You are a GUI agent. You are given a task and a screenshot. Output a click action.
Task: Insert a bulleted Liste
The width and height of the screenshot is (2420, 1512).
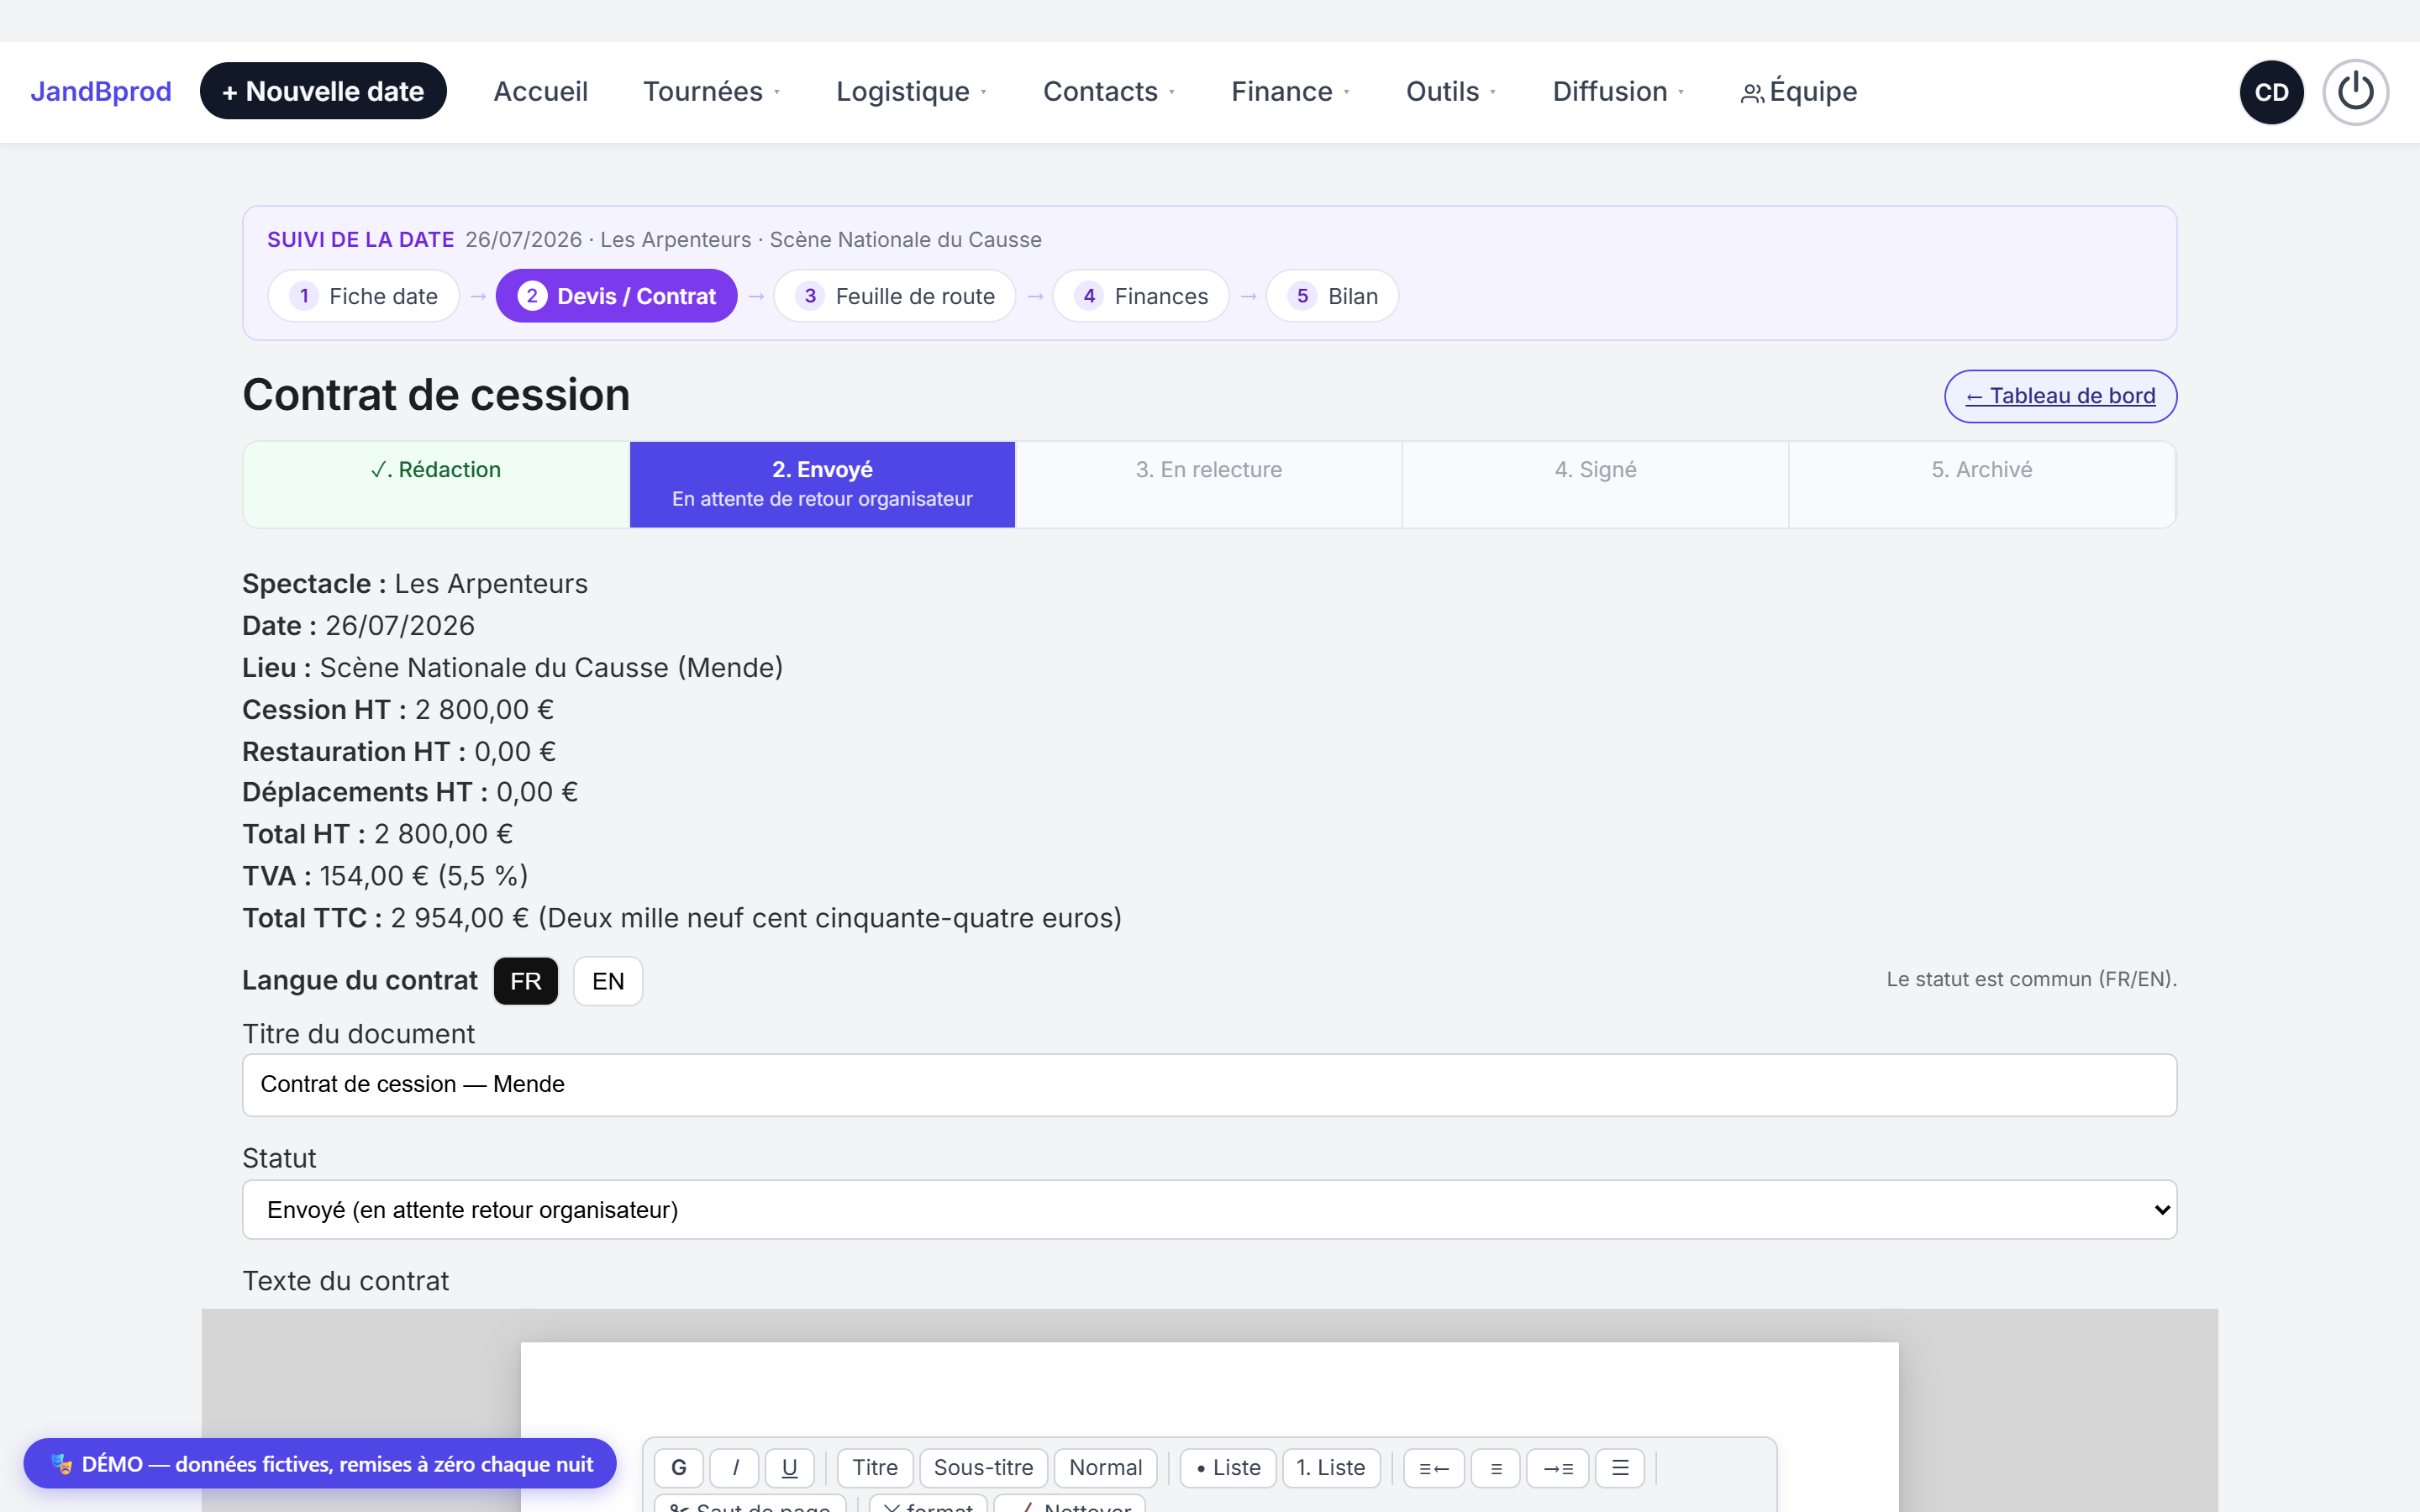pos(1228,1467)
